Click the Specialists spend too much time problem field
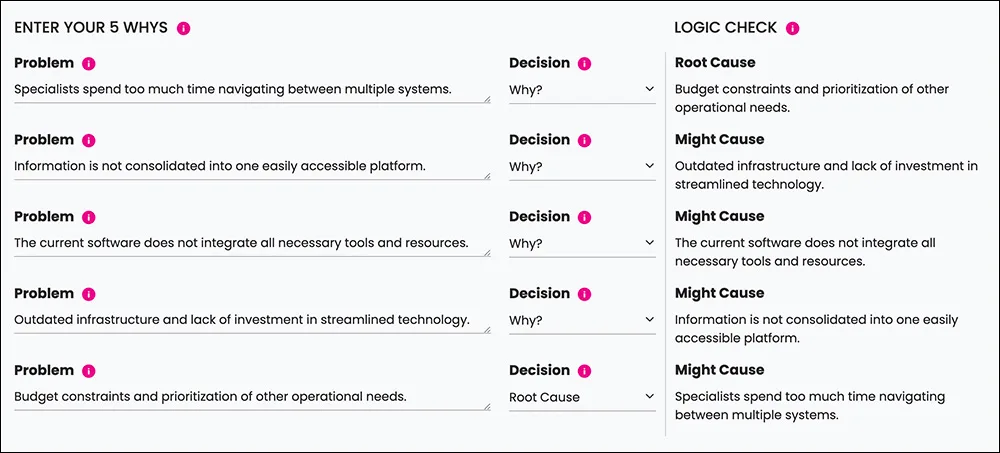1000x453 pixels. point(252,90)
